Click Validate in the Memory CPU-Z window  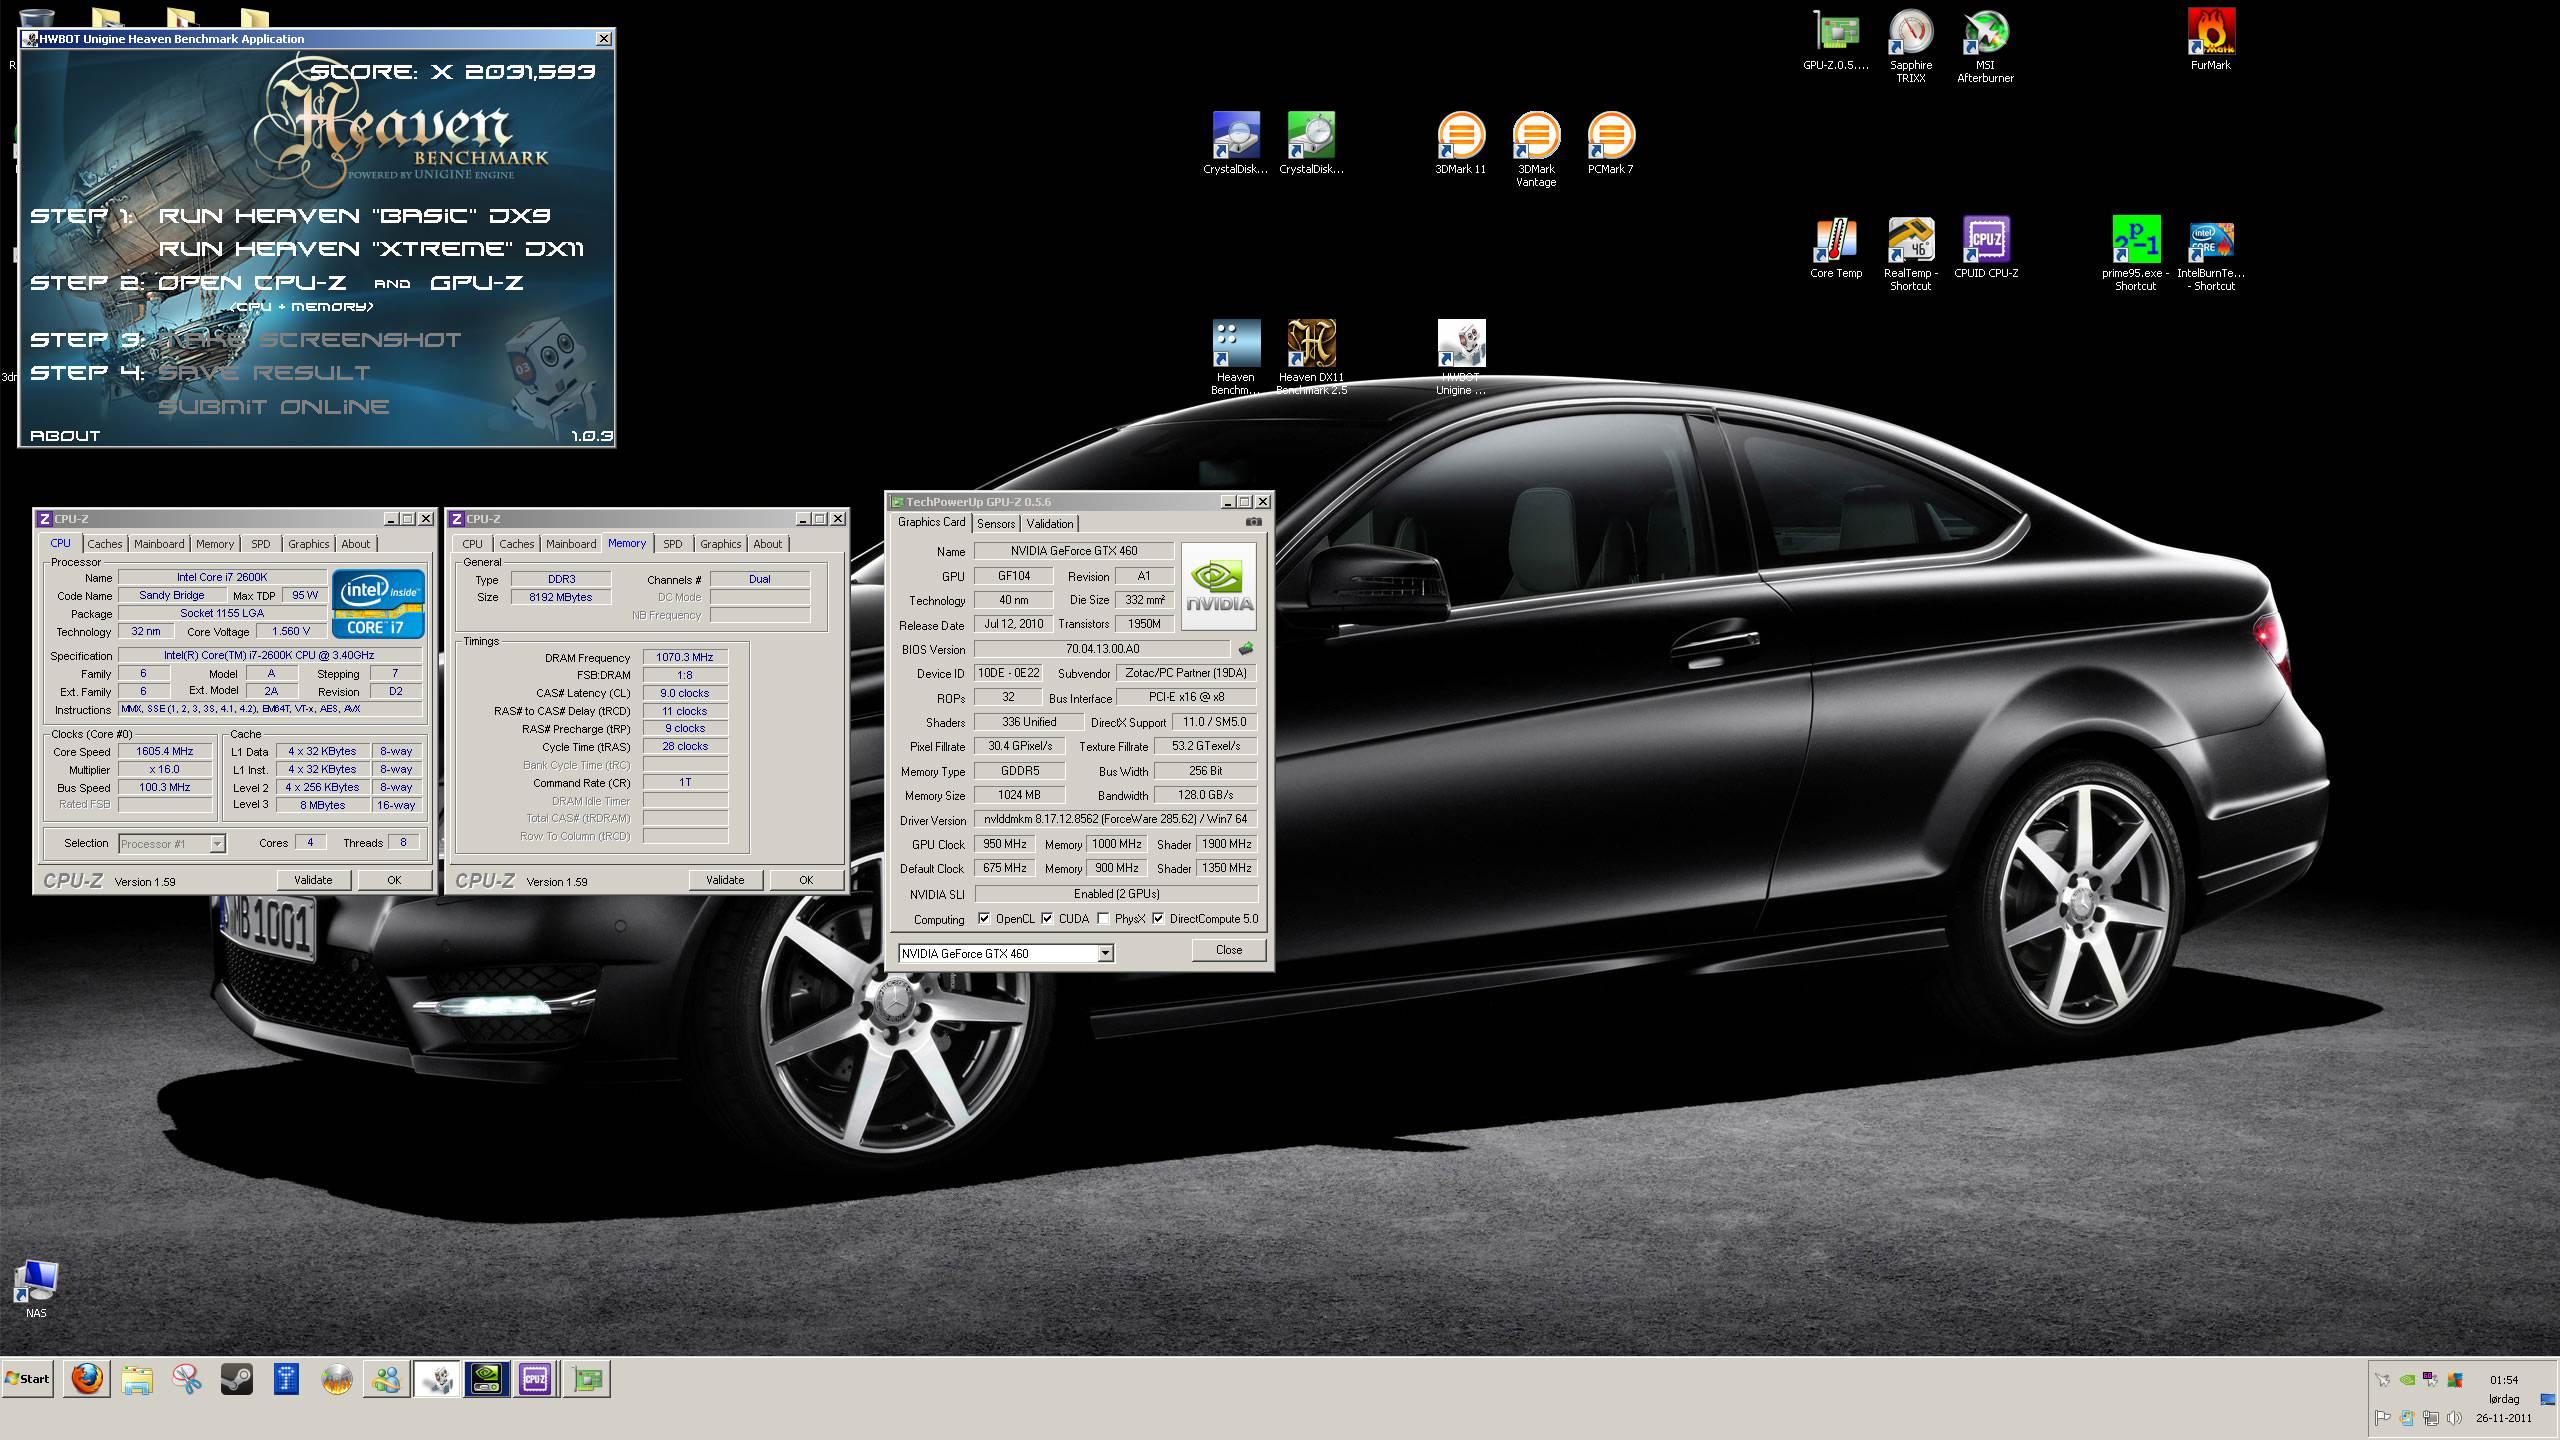coord(725,880)
